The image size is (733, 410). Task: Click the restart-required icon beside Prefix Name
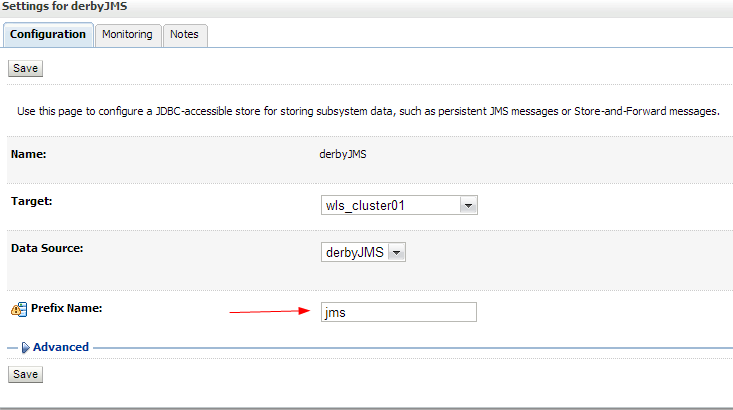pyautogui.click(x=19, y=309)
